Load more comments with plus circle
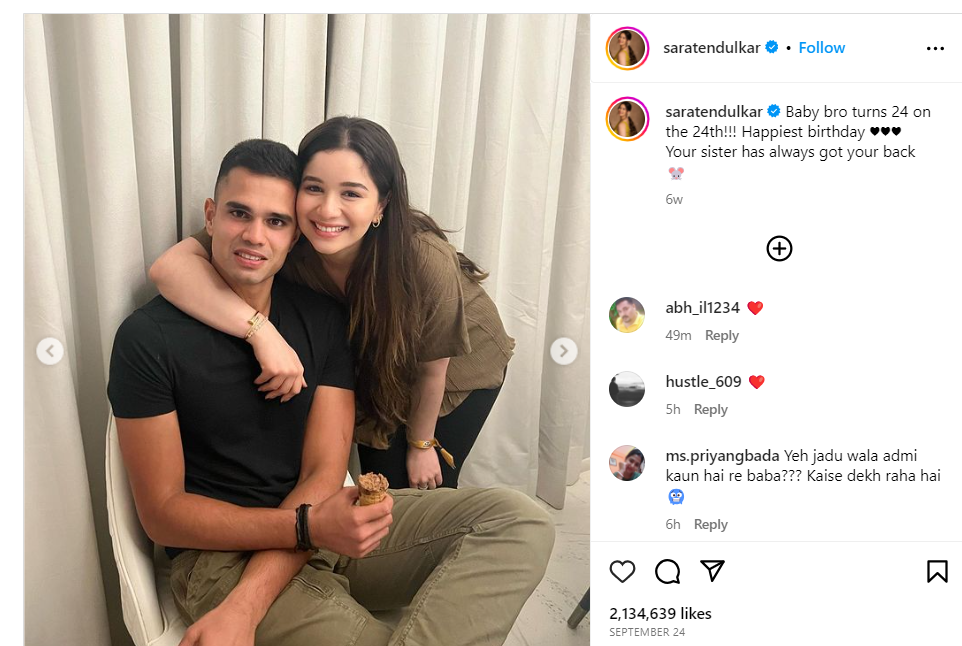The width and height of the screenshot is (962, 646). pos(779,249)
